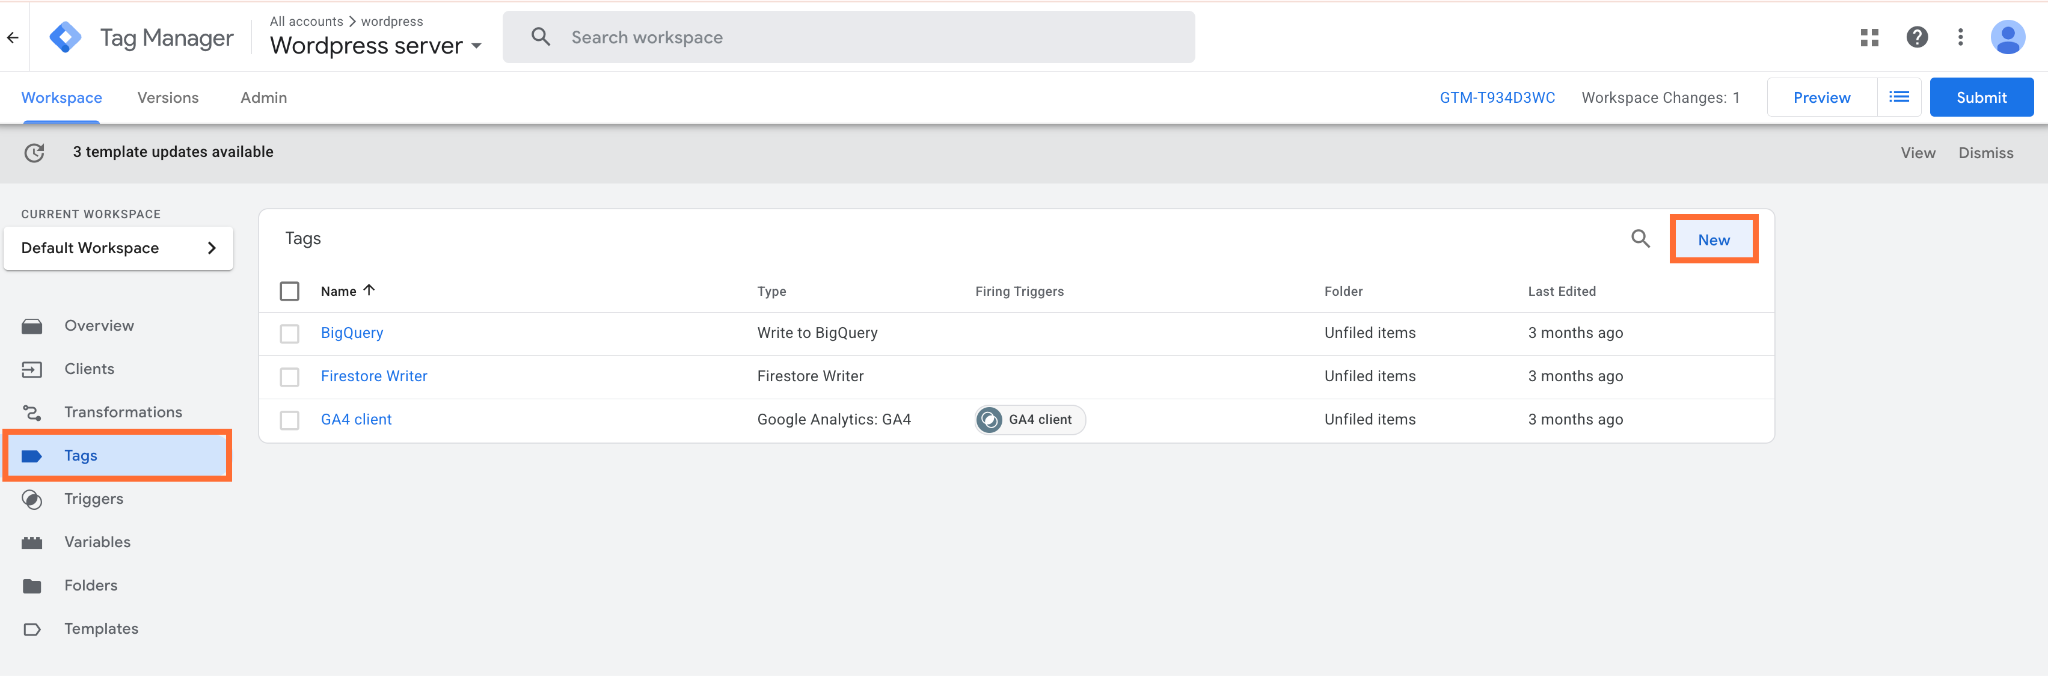
Task: Click the wordpress breadcrumb link
Action: click(392, 21)
